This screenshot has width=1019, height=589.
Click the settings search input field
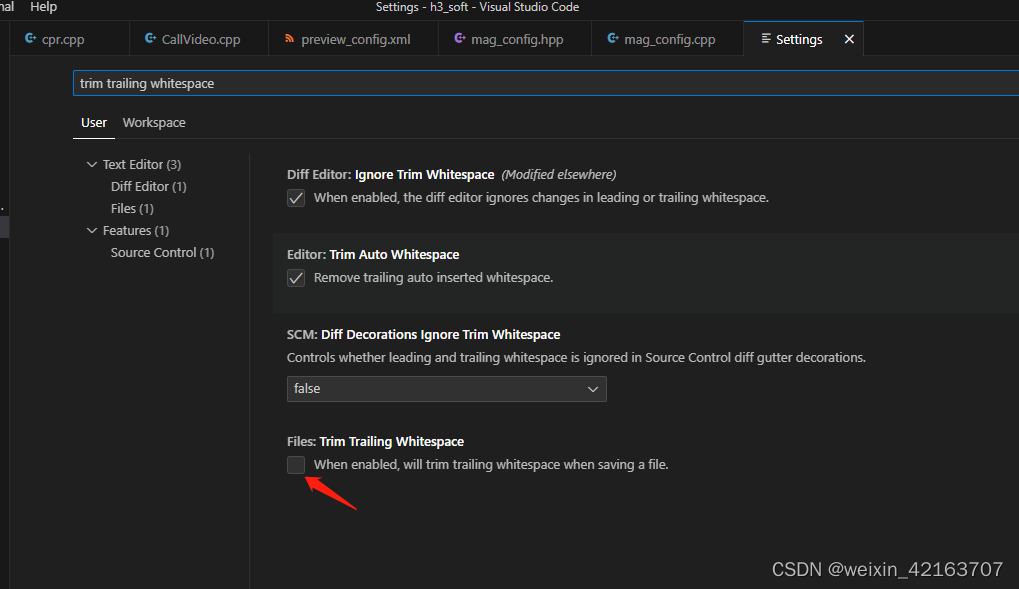pyautogui.click(x=546, y=83)
